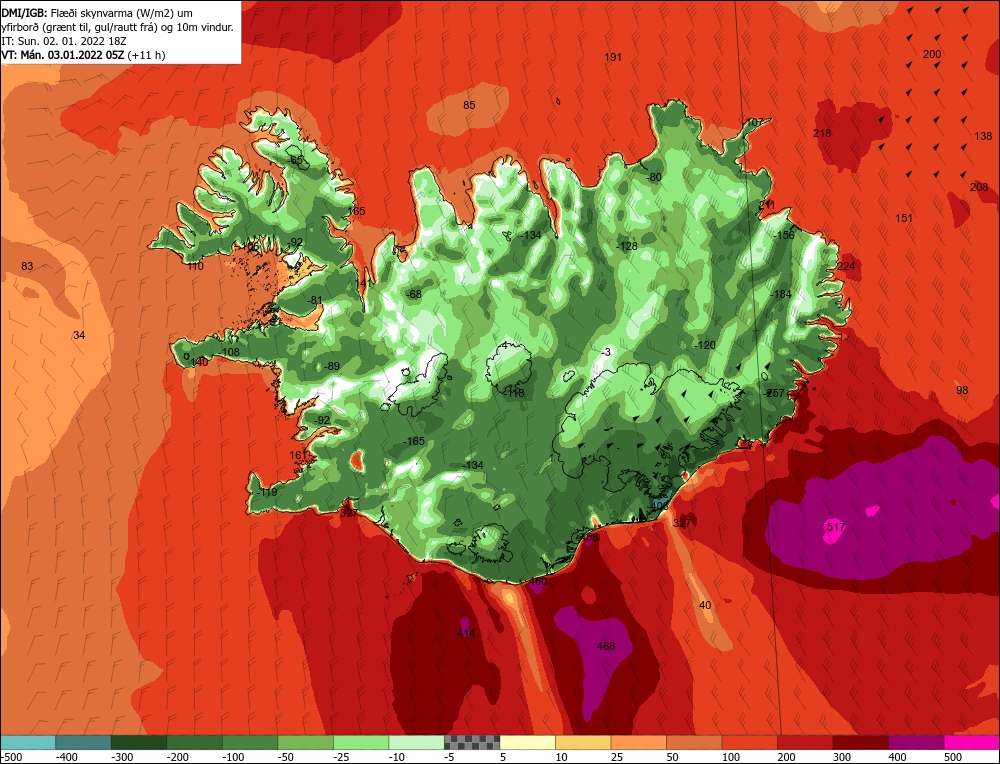
Task: Click the value -156 in east Iceland
Action: [x=783, y=235]
